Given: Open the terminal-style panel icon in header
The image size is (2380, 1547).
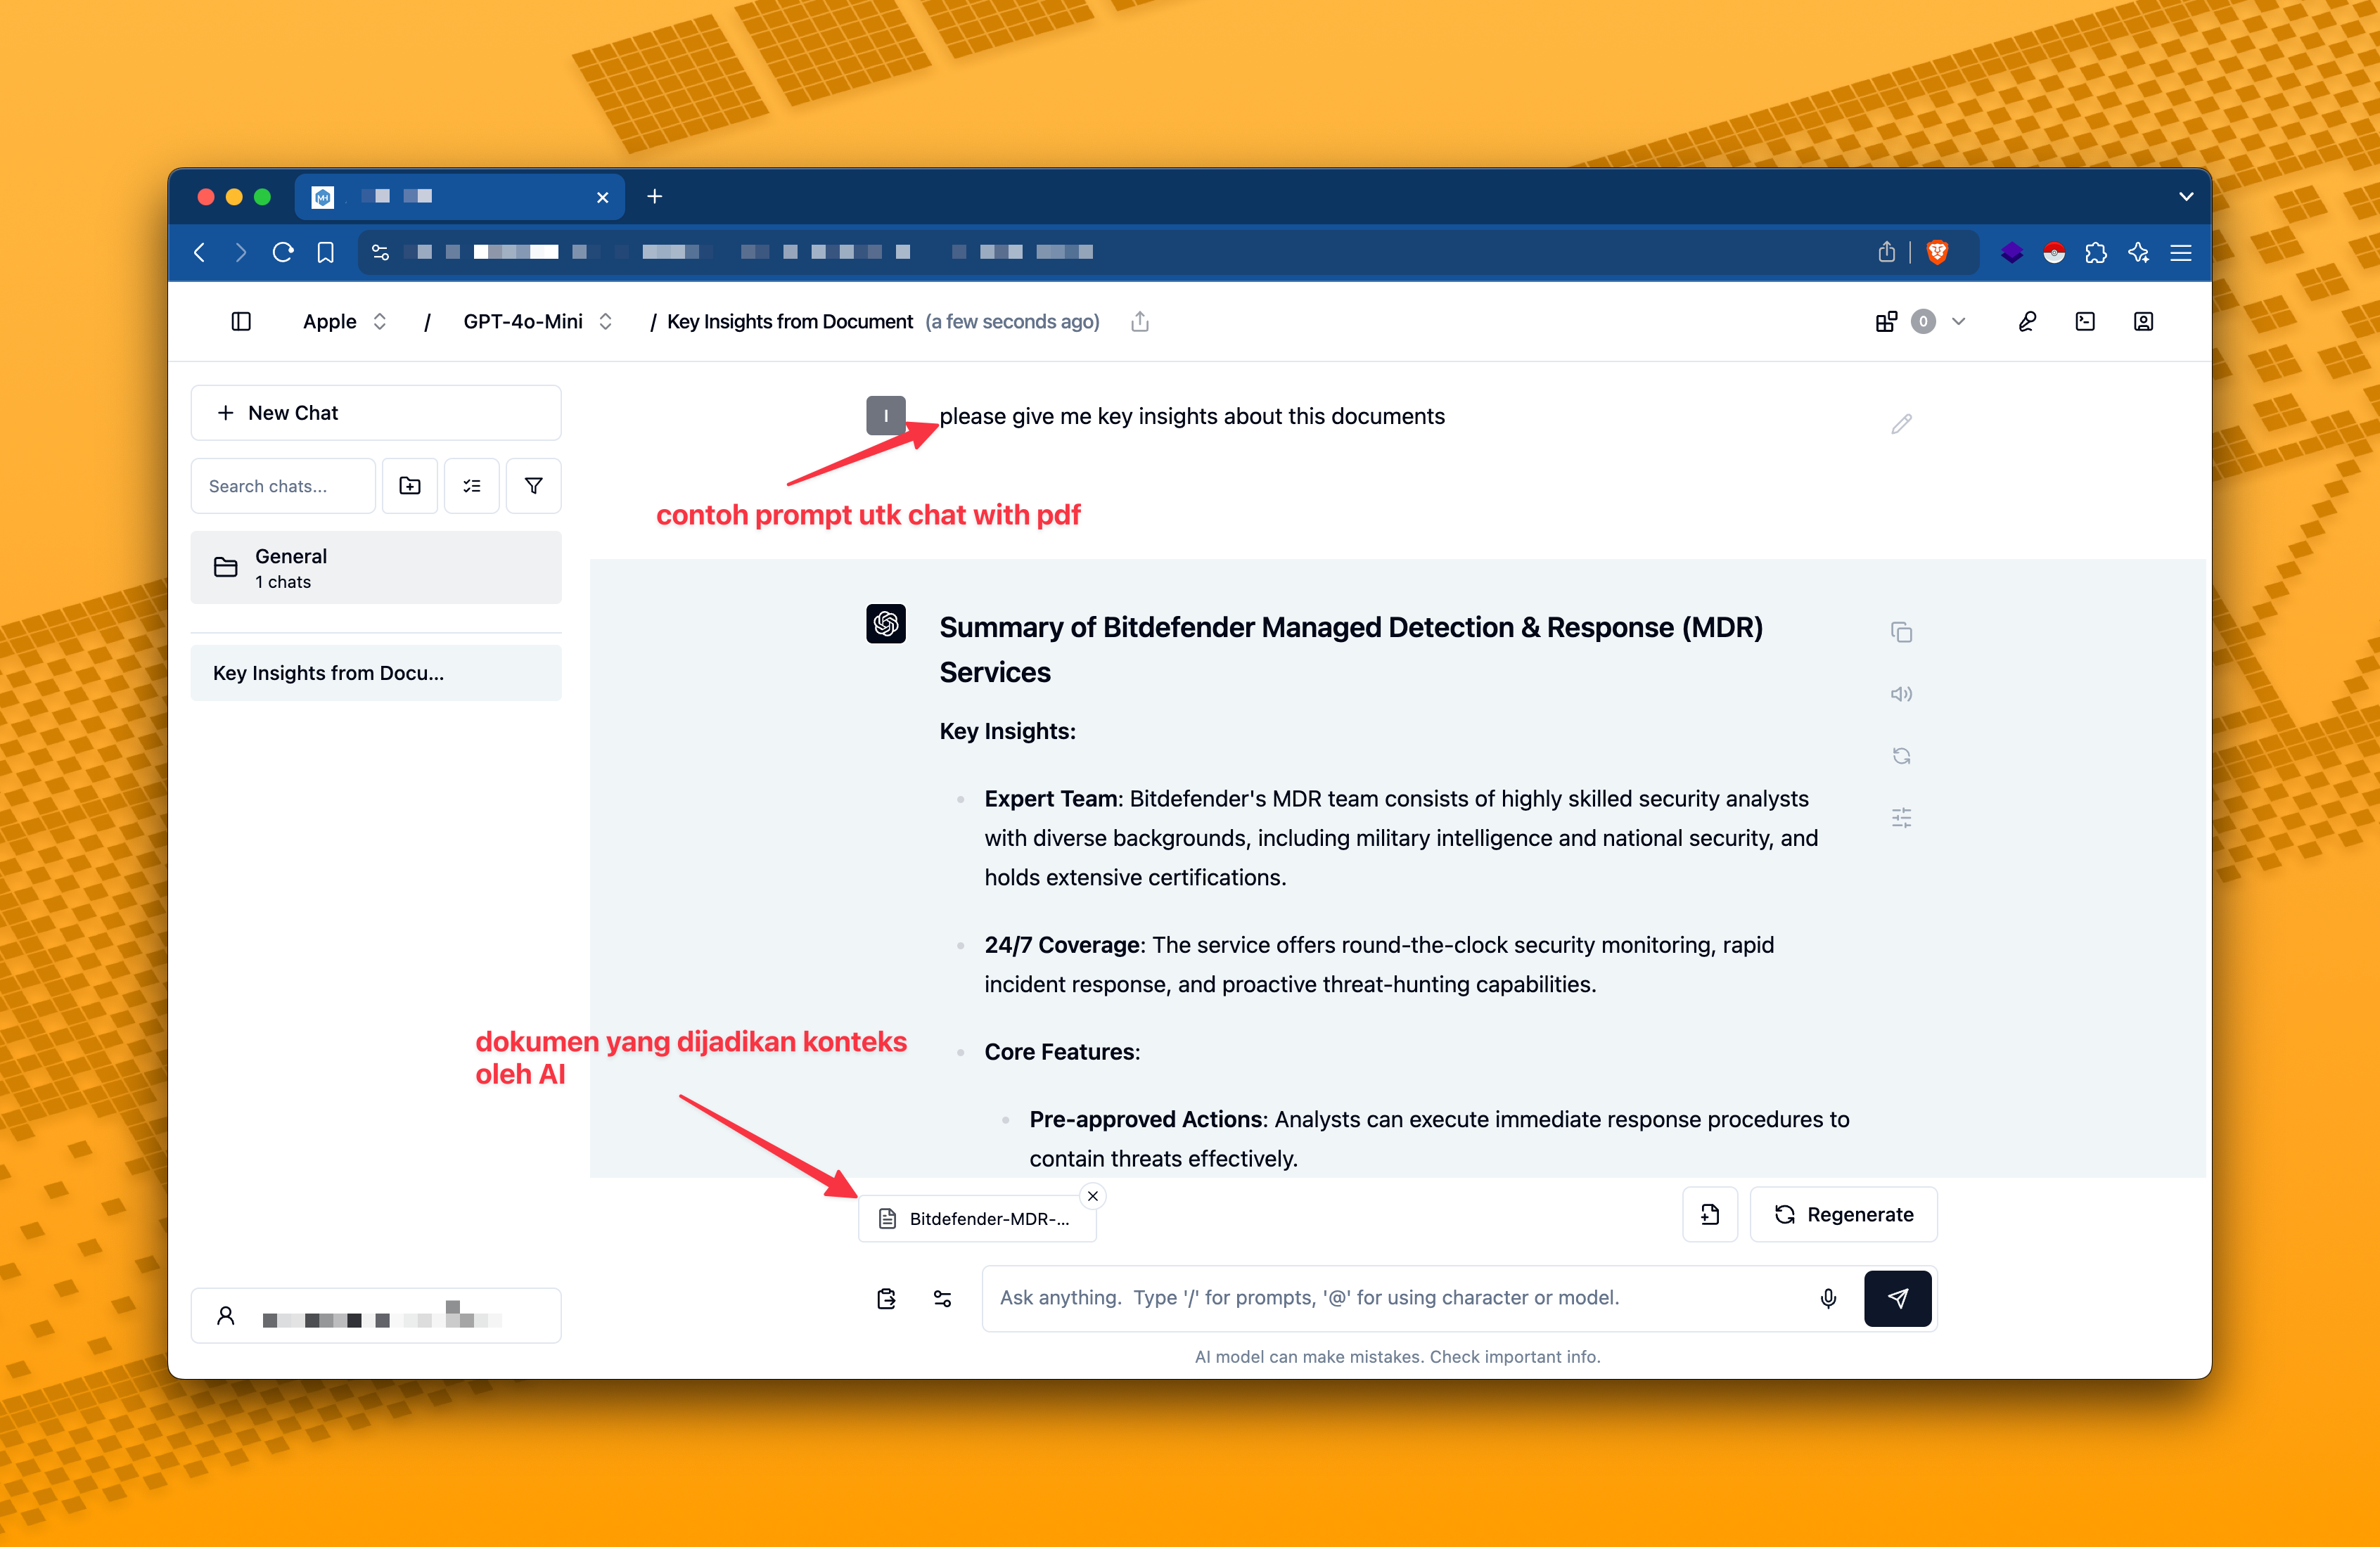Looking at the screenshot, I should pyautogui.click(x=2085, y=321).
